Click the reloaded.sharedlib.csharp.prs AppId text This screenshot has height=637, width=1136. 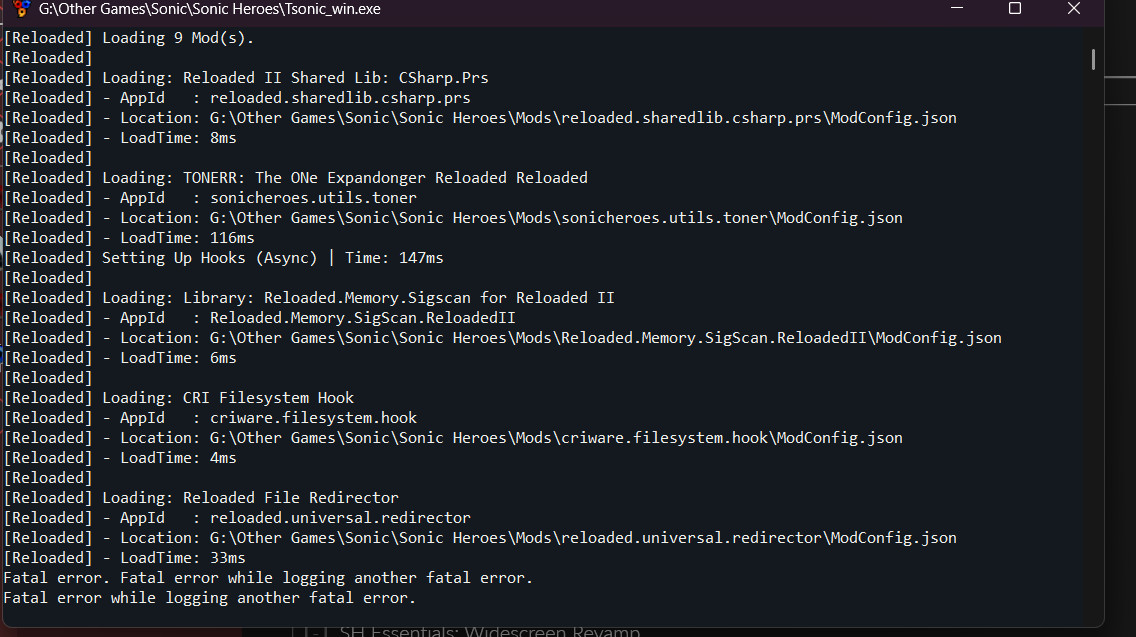tap(340, 98)
